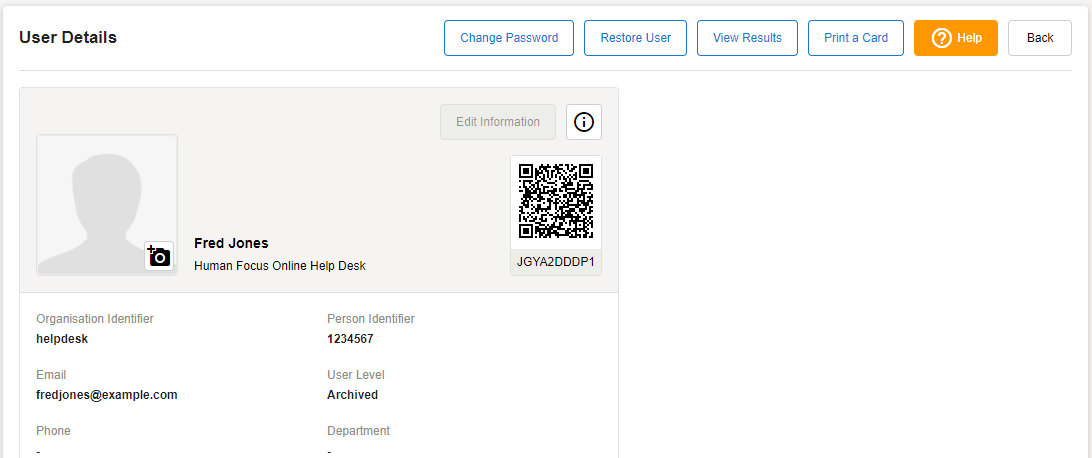Open the information circle icon
This screenshot has width=1092, height=458.
[584, 122]
